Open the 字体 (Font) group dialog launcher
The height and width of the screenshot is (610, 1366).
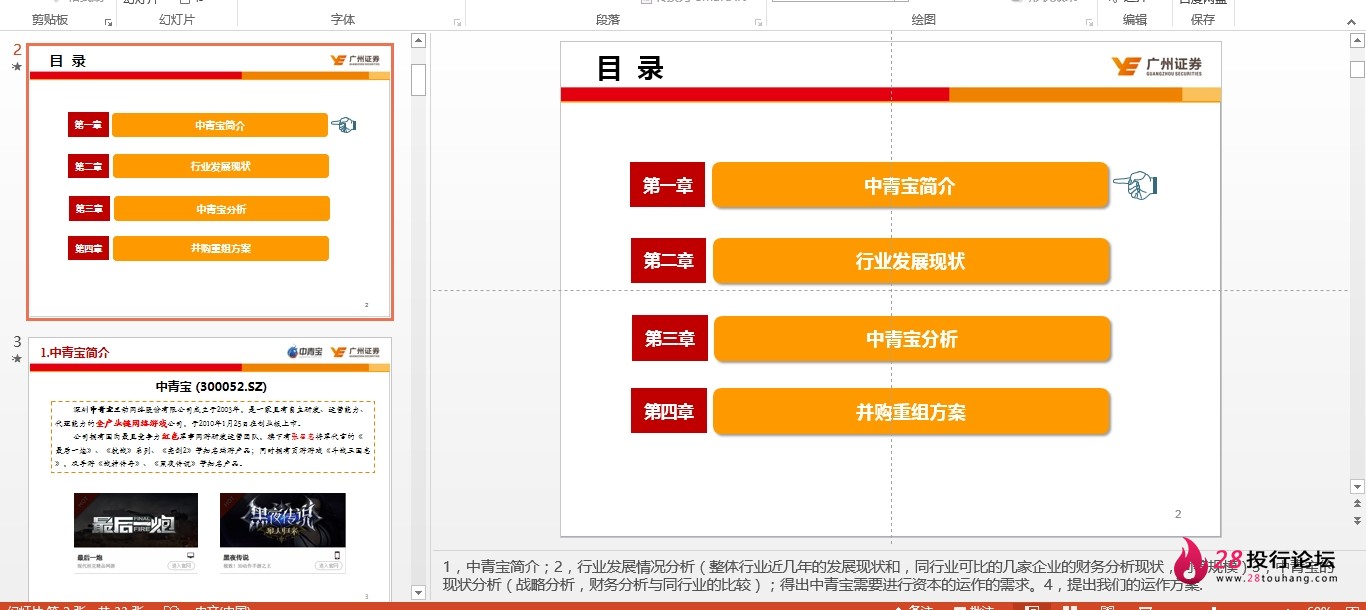pos(457,21)
